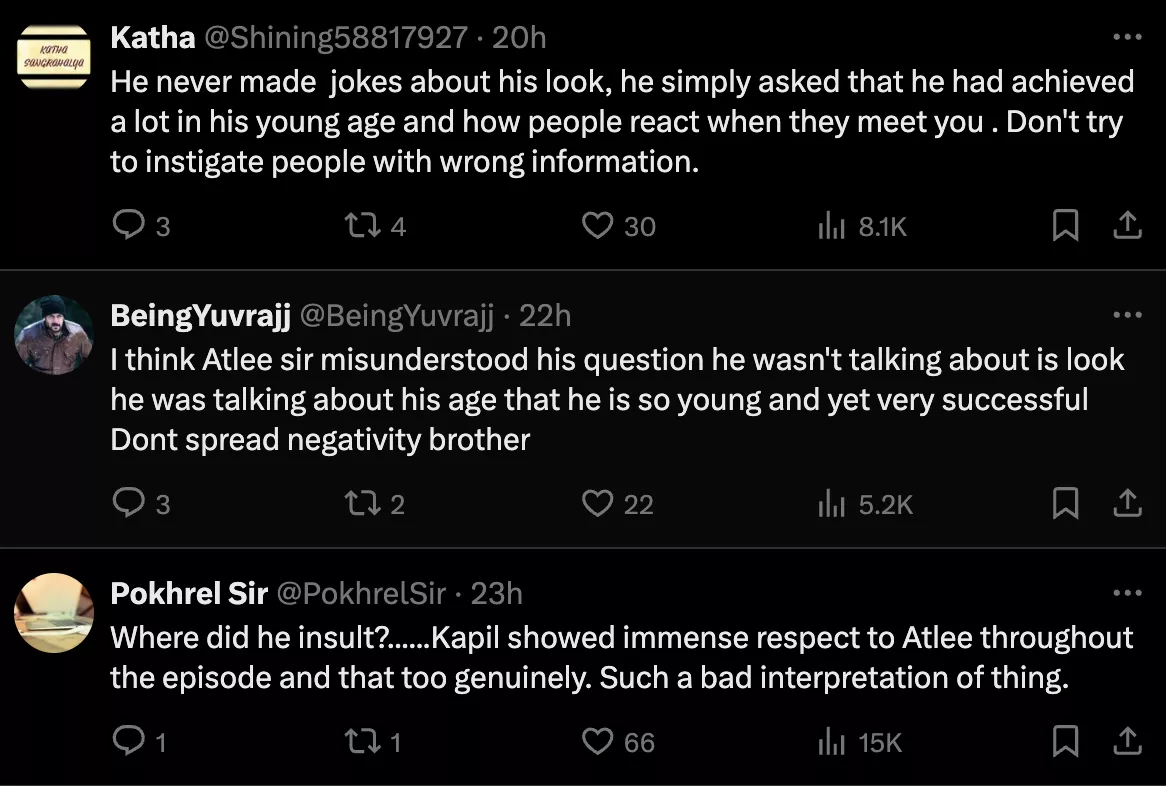Viewport: 1166px width, 786px height.
Task: Reply to BeingYuvrajj's tweet
Action: 128,503
